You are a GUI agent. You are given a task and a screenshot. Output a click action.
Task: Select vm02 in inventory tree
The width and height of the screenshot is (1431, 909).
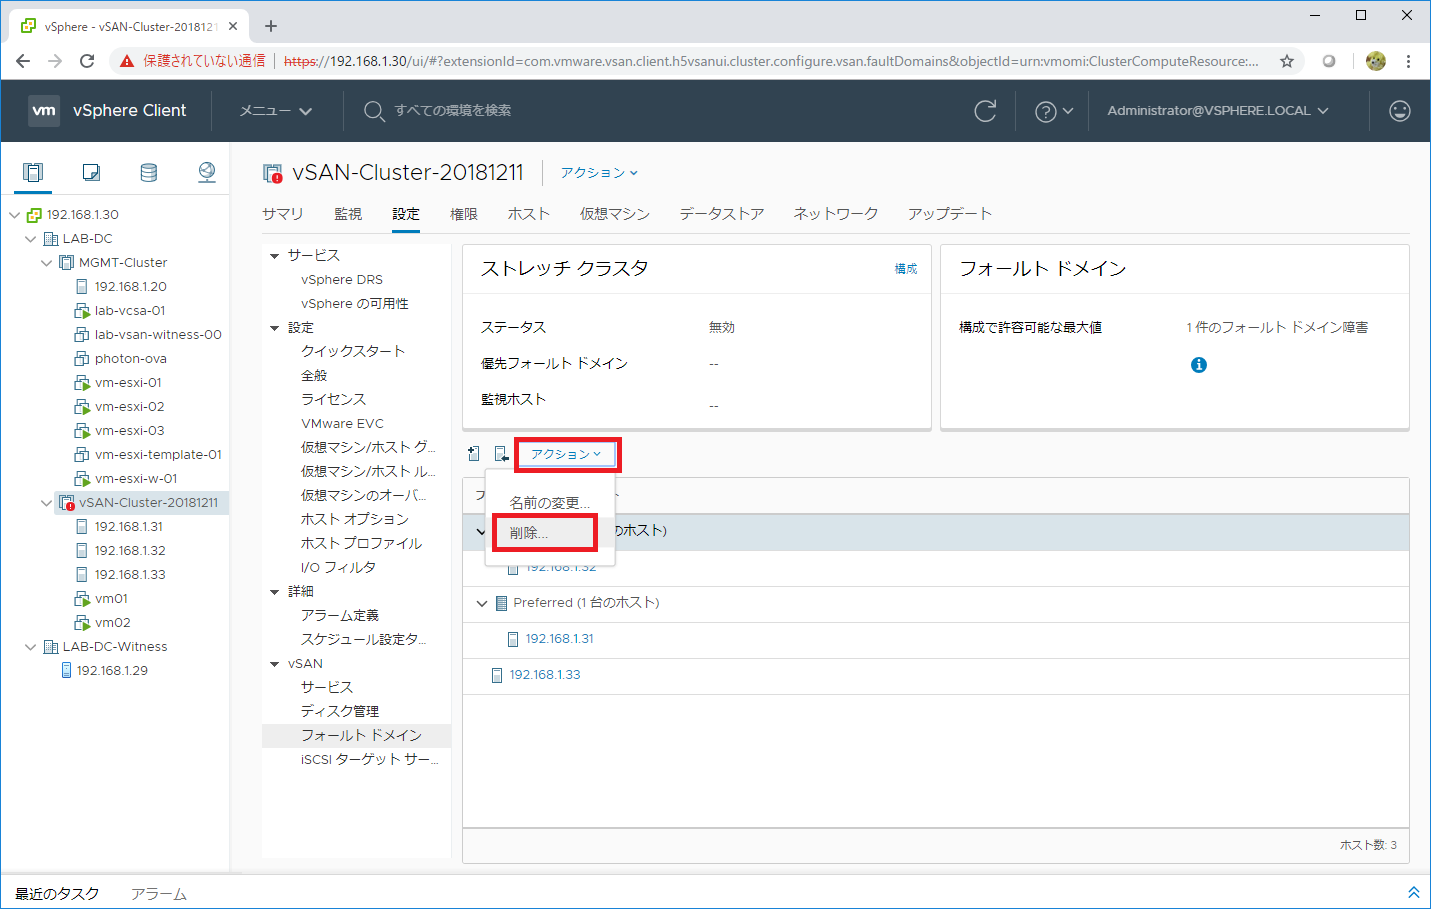click(x=113, y=623)
